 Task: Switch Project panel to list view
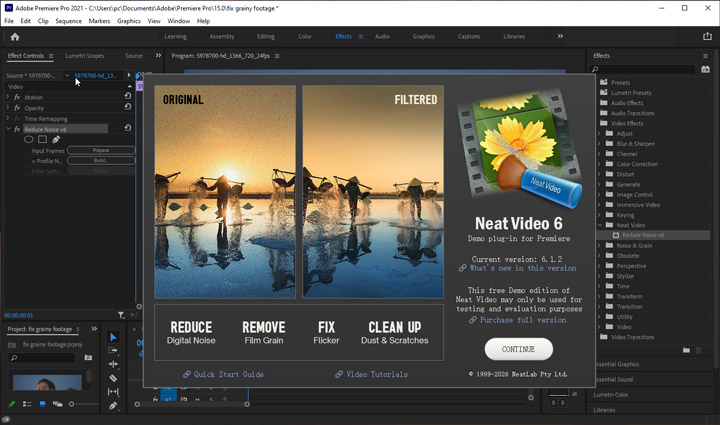point(27,404)
